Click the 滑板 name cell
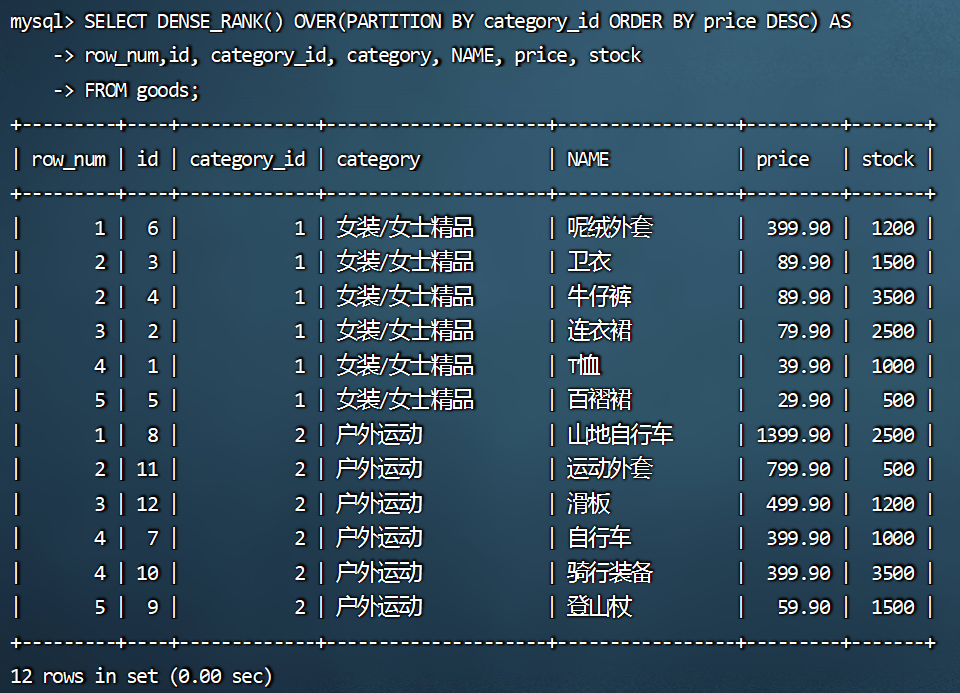The height and width of the screenshot is (693, 960). pos(589,504)
